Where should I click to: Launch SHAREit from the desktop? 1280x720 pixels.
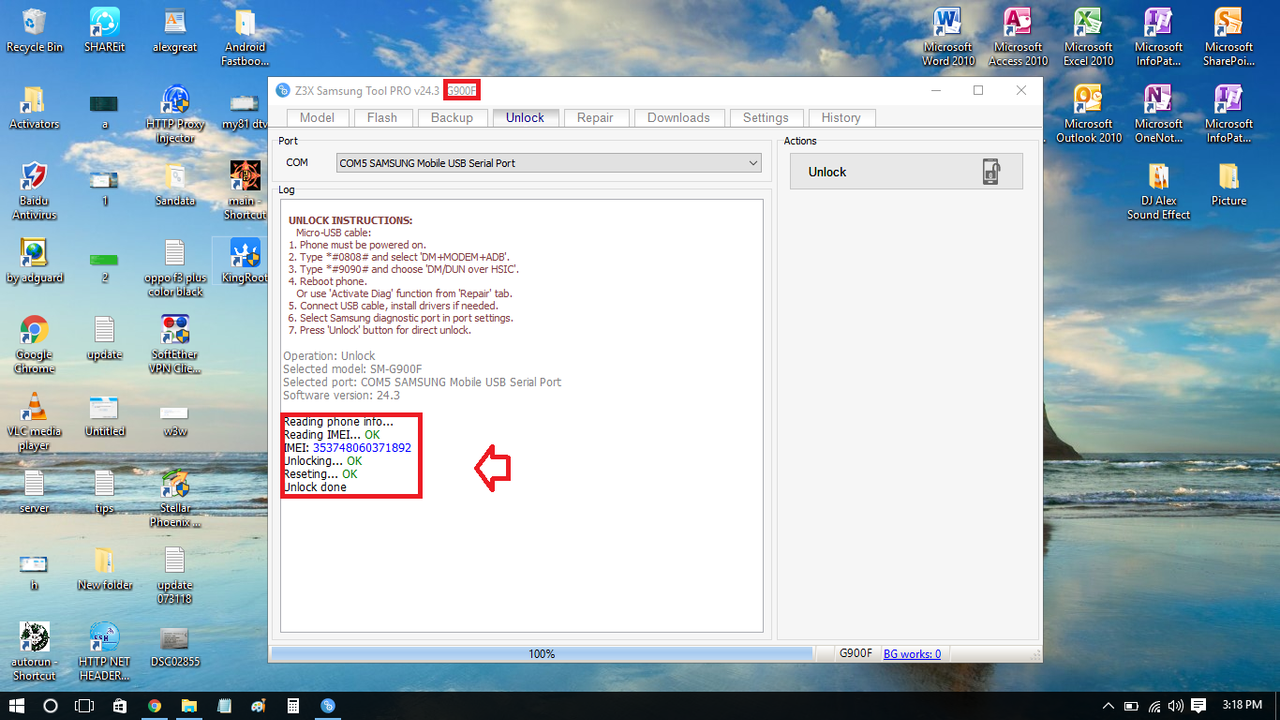pyautogui.click(x=104, y=30)
